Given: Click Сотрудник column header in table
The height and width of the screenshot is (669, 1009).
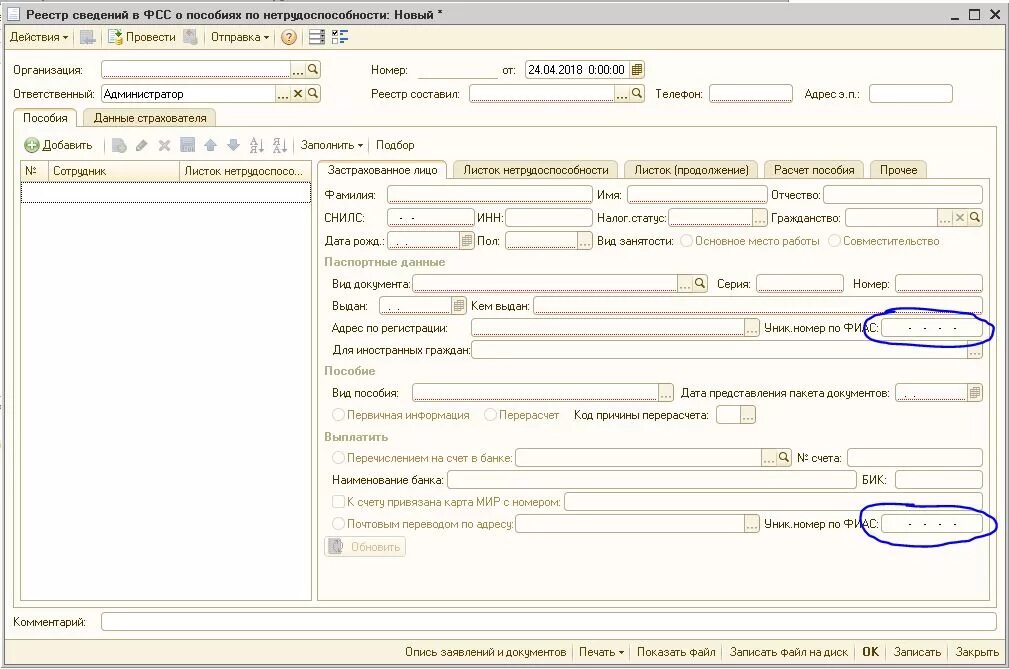Looking at the screenshot, I should coord(114,171).
